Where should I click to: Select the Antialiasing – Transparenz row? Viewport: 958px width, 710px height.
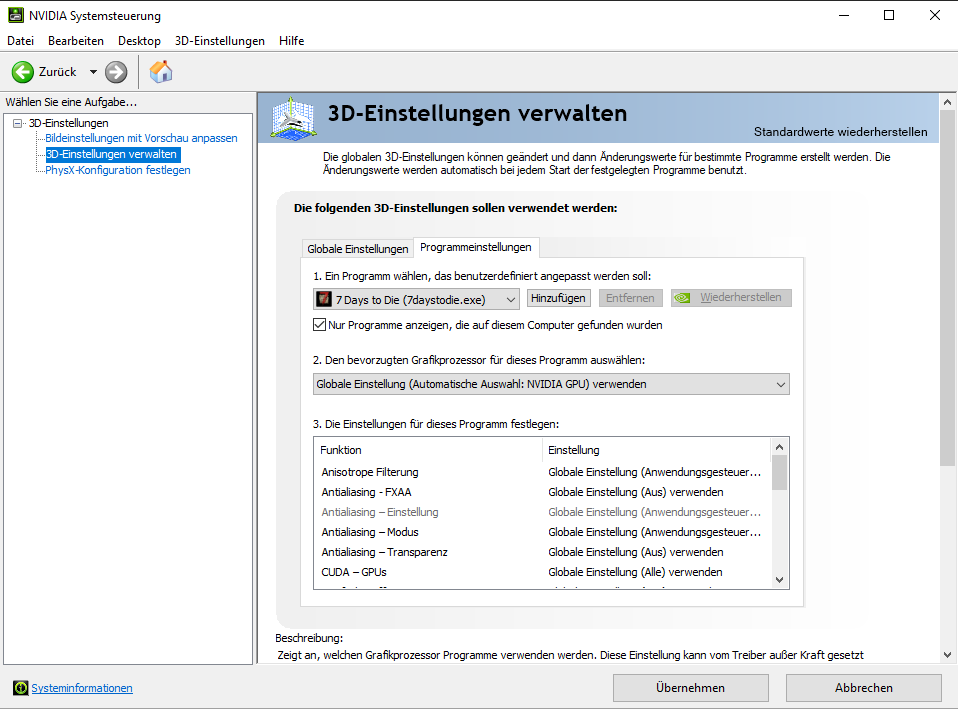coord(543,552)
